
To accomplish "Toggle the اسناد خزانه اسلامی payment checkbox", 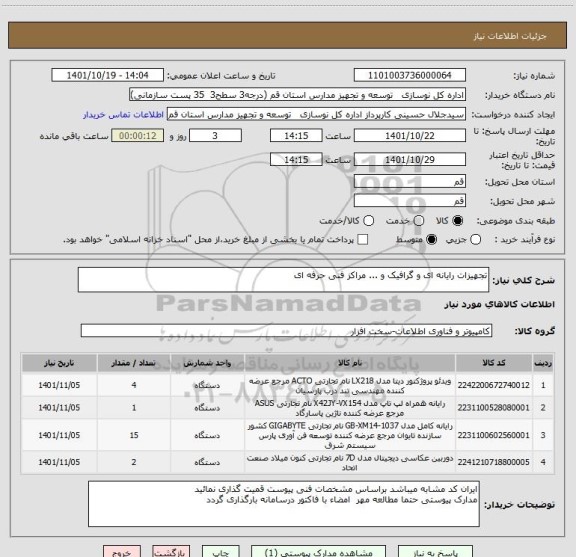I will tap(363, 240).
